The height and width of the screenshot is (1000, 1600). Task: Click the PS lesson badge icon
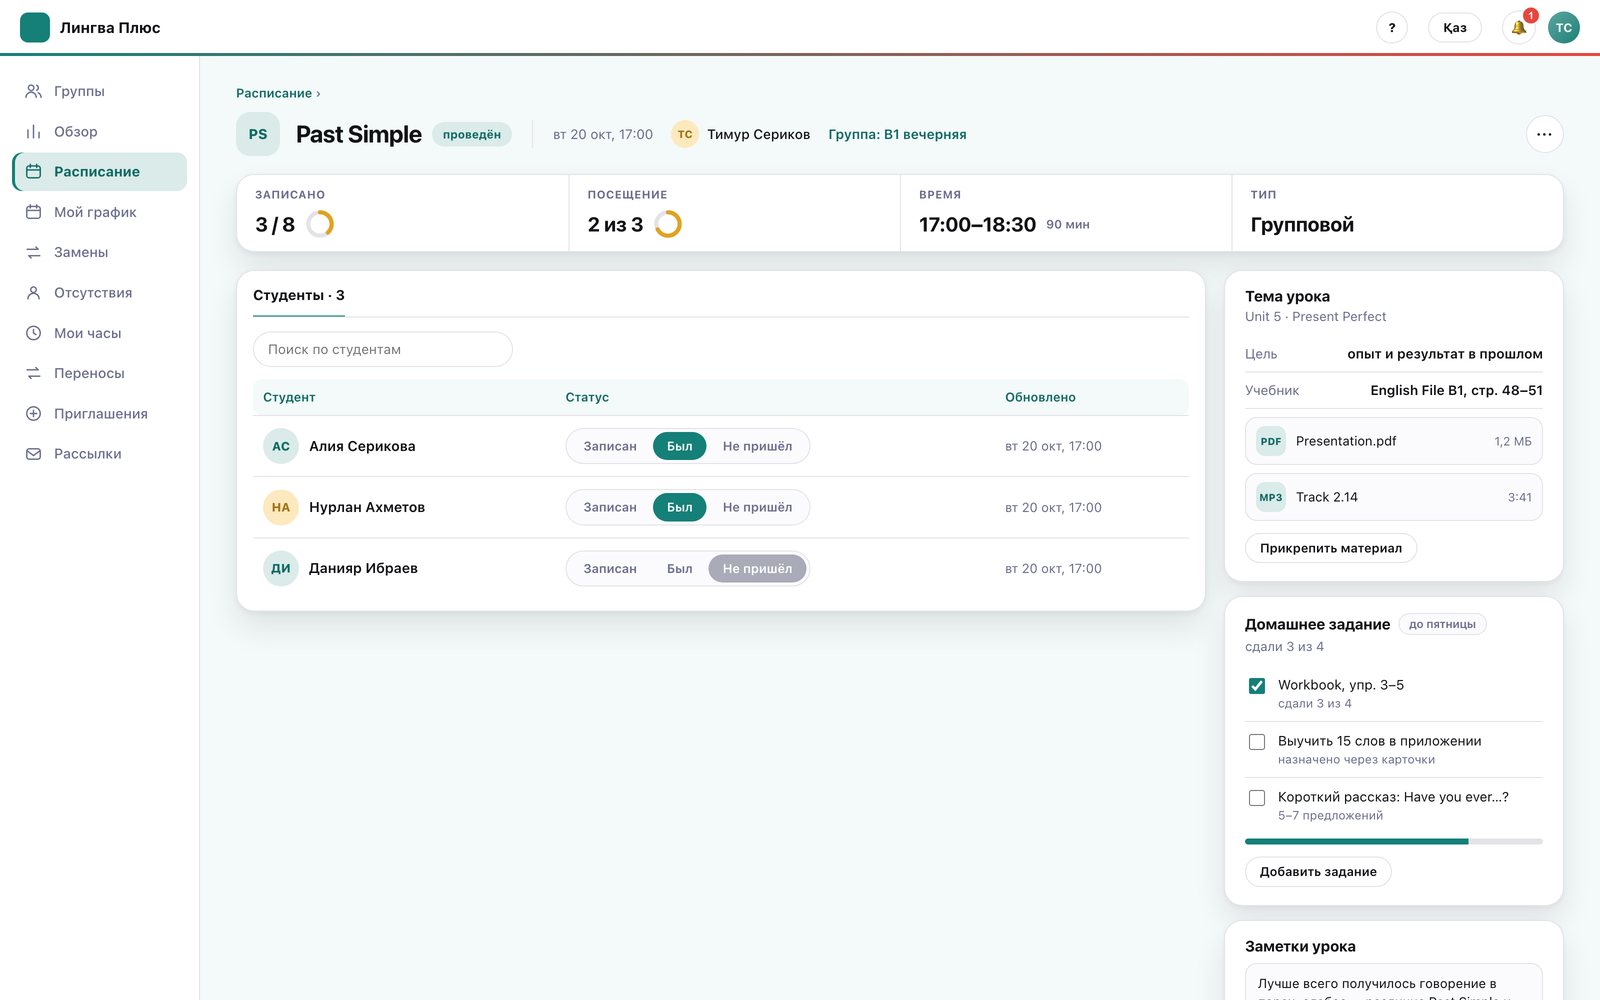click(258, 134)
